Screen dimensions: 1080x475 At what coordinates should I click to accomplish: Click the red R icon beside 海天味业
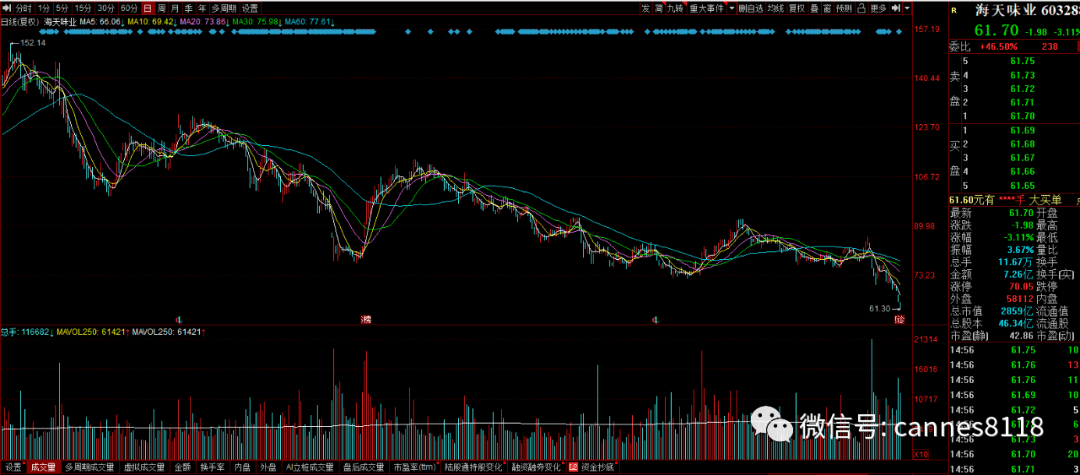[954, 9]
